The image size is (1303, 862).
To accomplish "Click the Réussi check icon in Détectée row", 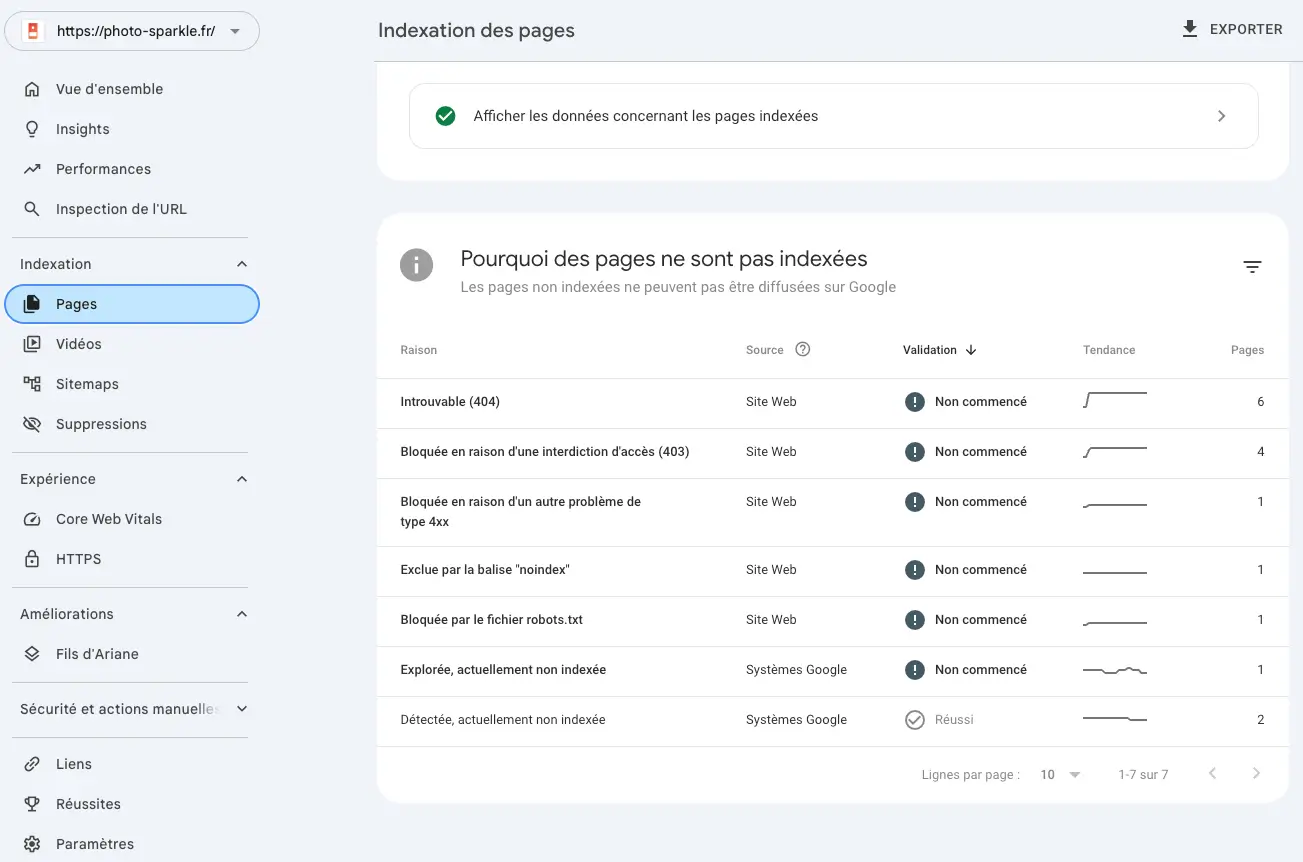I will (914, 720).
